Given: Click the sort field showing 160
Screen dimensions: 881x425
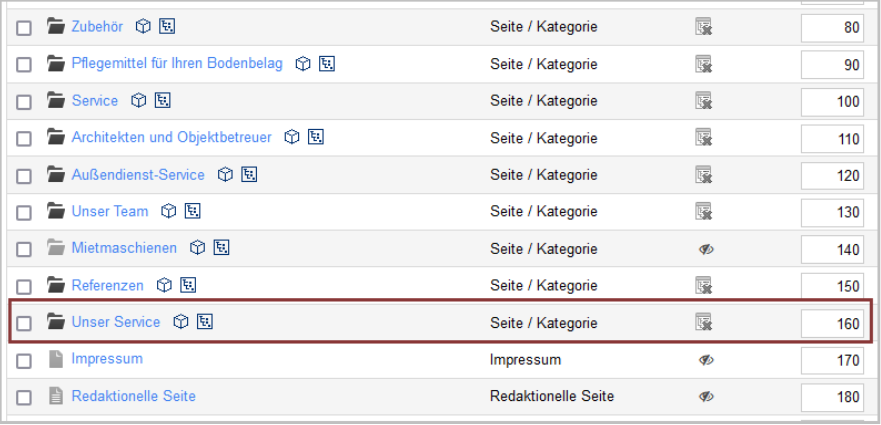Looking at the screenshot, I should pyautogui.click(x=832, y=323).
